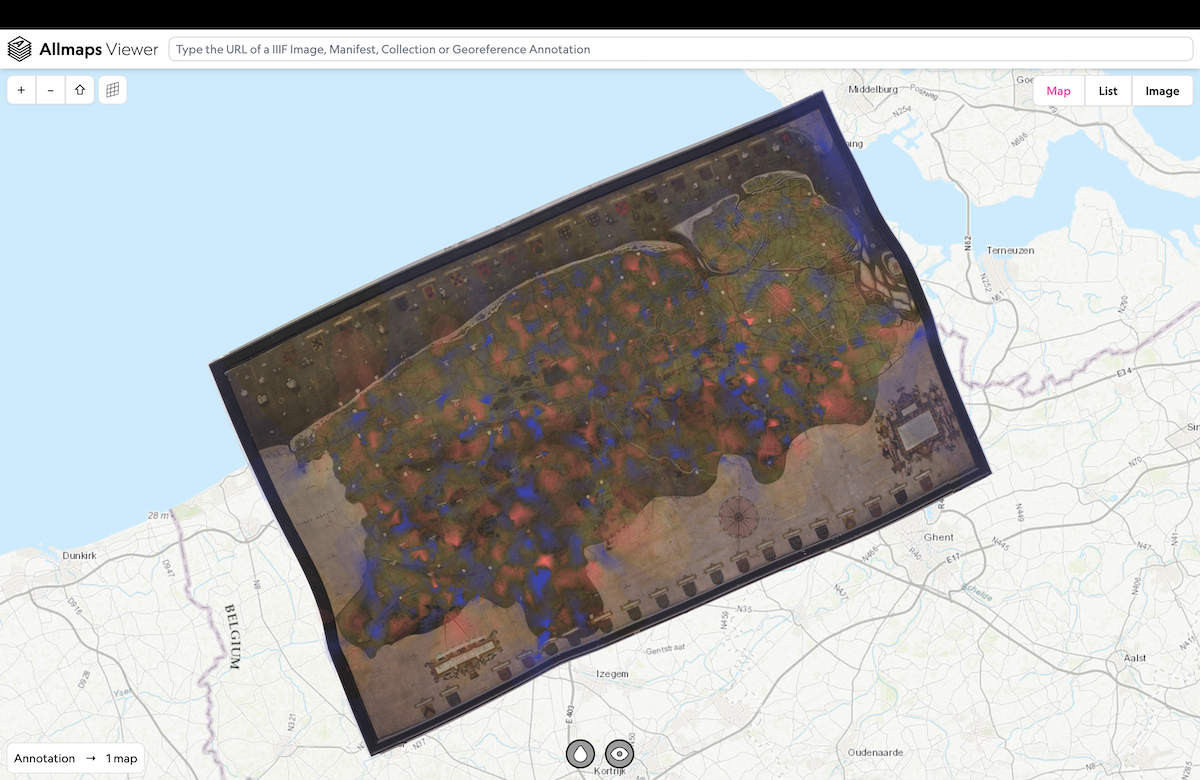Switch to the Map view tab
Image resolution: width=1200 pixels, height=780 pixels.
tap(1058, 91)
